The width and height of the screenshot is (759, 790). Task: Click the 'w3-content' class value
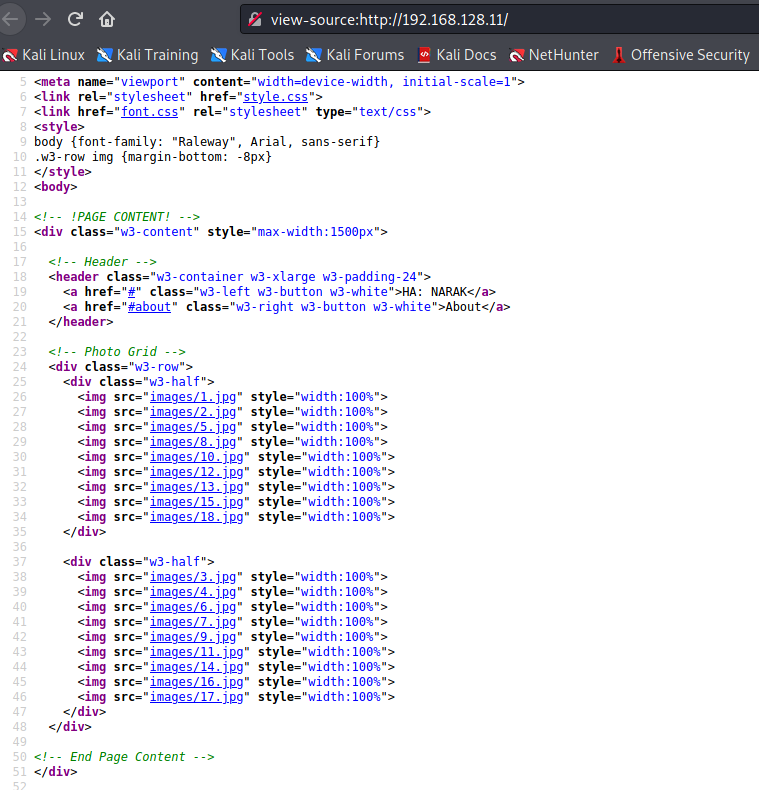pyautogui.click(x=157, y=232)
